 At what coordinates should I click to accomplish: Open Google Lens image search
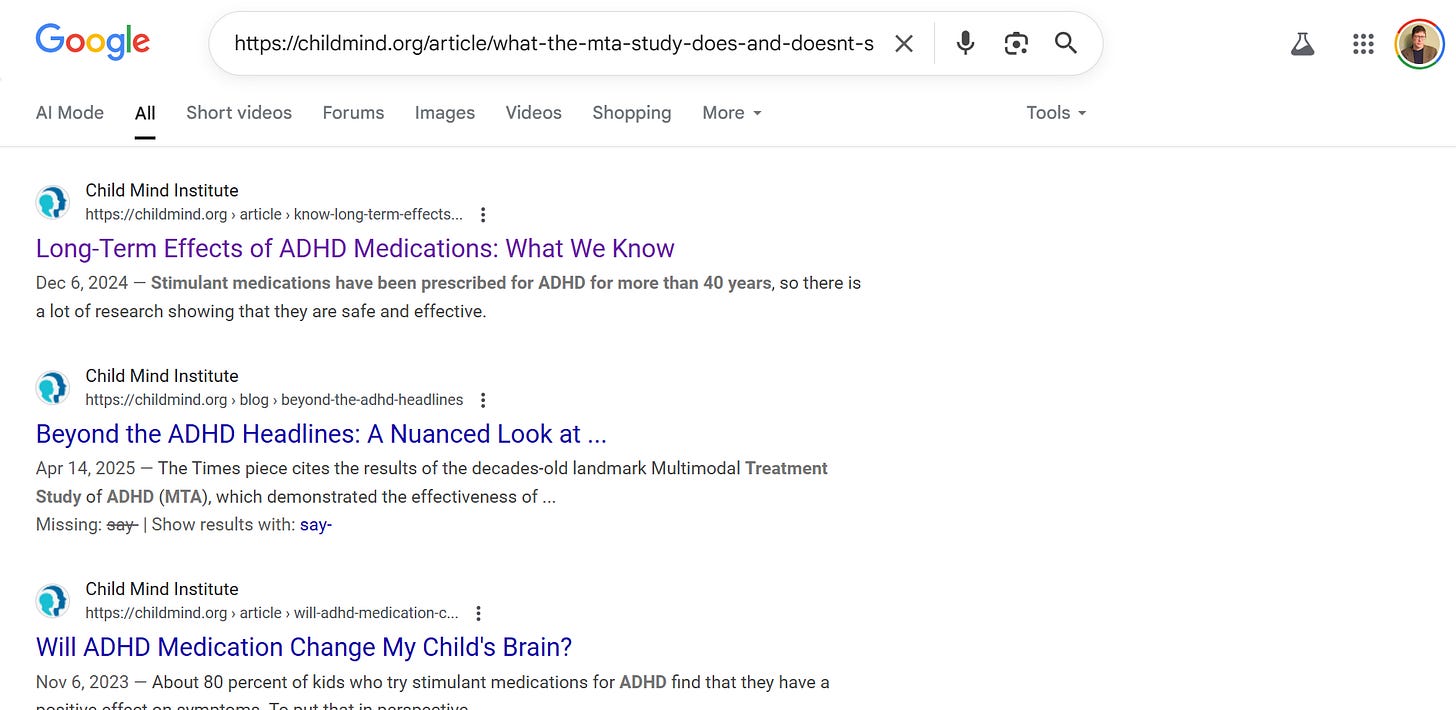(x=1016, y=43)
